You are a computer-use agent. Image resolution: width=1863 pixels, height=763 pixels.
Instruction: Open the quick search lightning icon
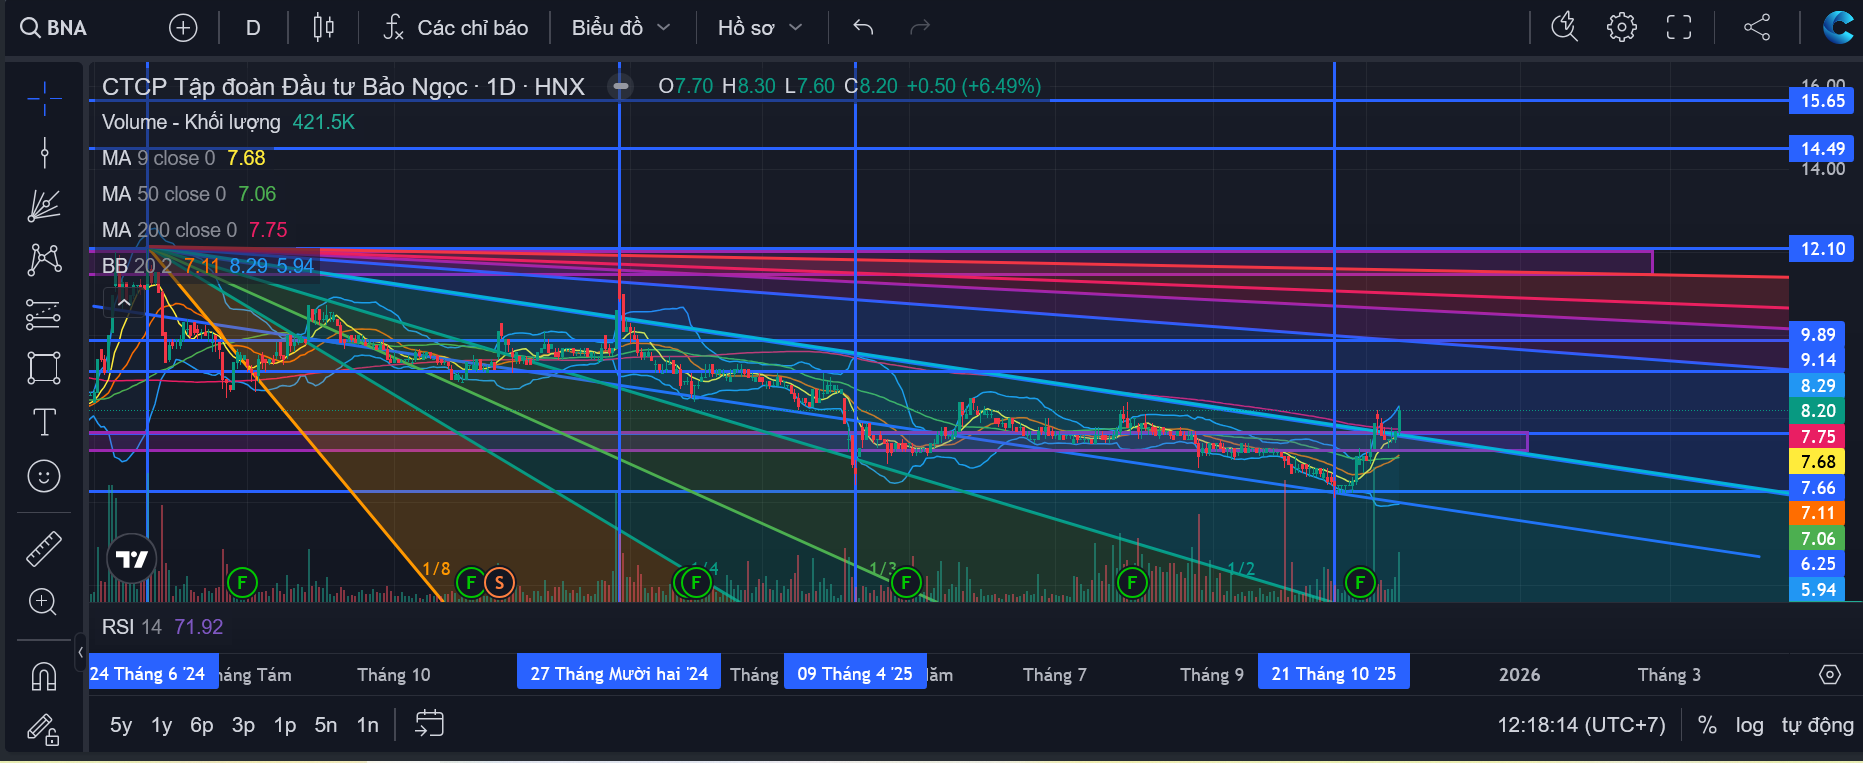point(1564,27)
